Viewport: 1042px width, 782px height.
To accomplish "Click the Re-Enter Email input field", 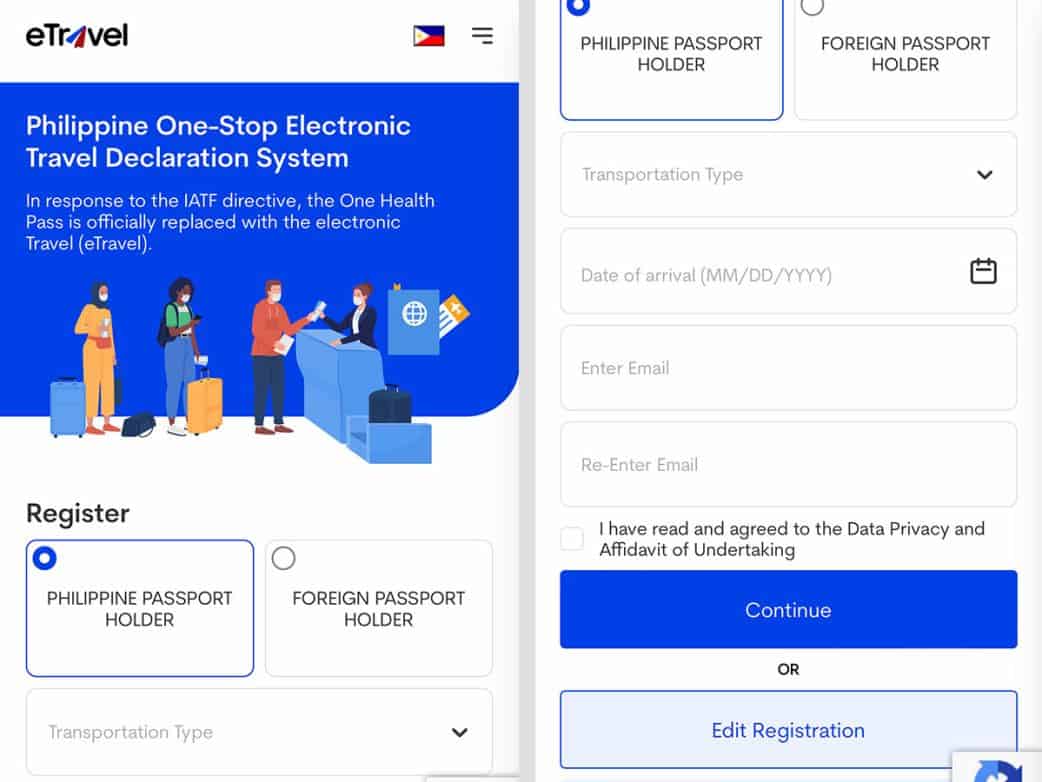I will [x=788, y=465].
